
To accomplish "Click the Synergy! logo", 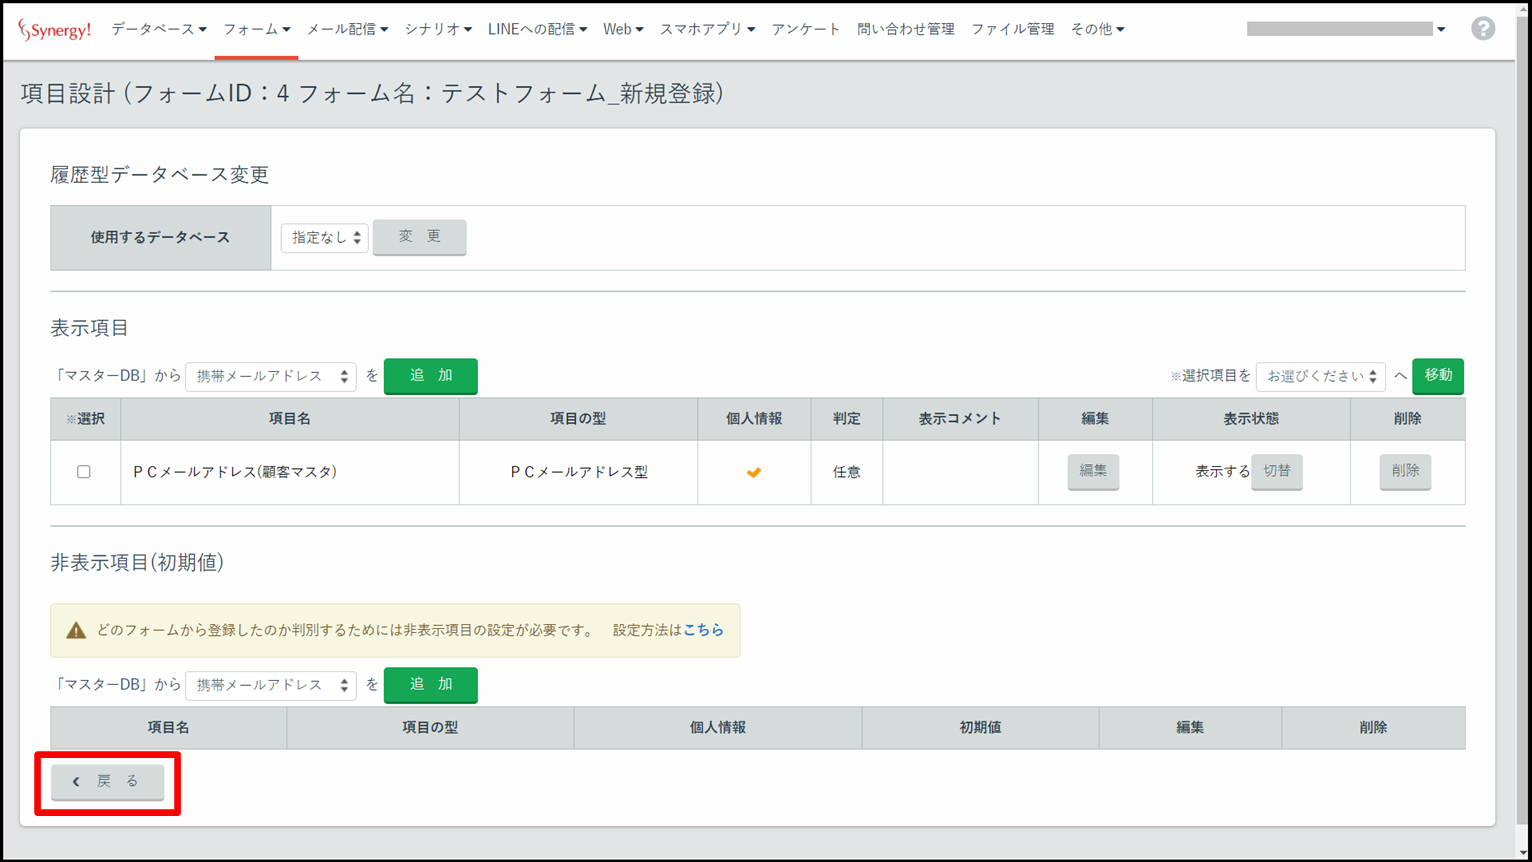I will 54,30.
